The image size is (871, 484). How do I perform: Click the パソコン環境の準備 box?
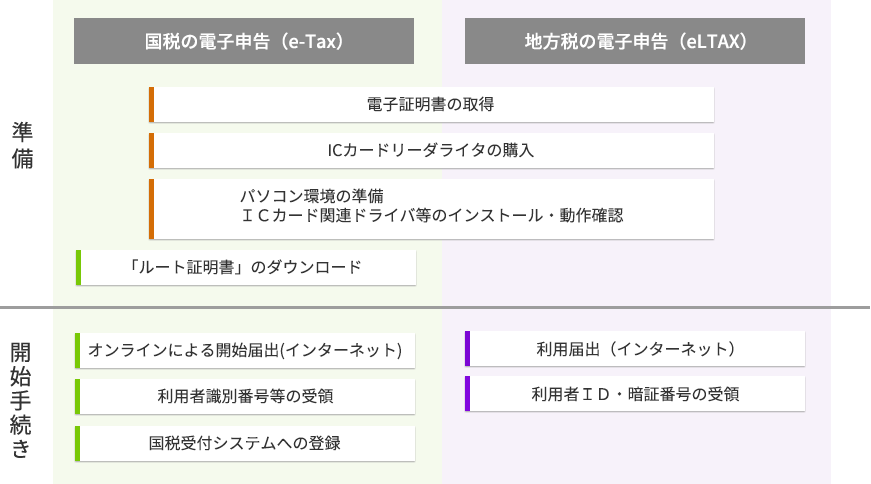(x=431, y=209)
